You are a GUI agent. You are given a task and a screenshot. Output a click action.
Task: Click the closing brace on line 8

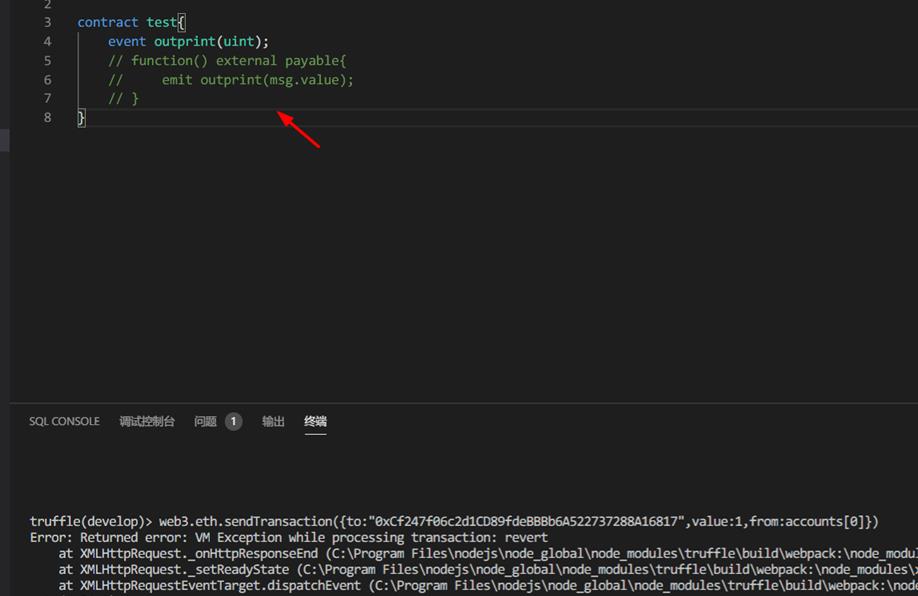[x=81, y=118]
